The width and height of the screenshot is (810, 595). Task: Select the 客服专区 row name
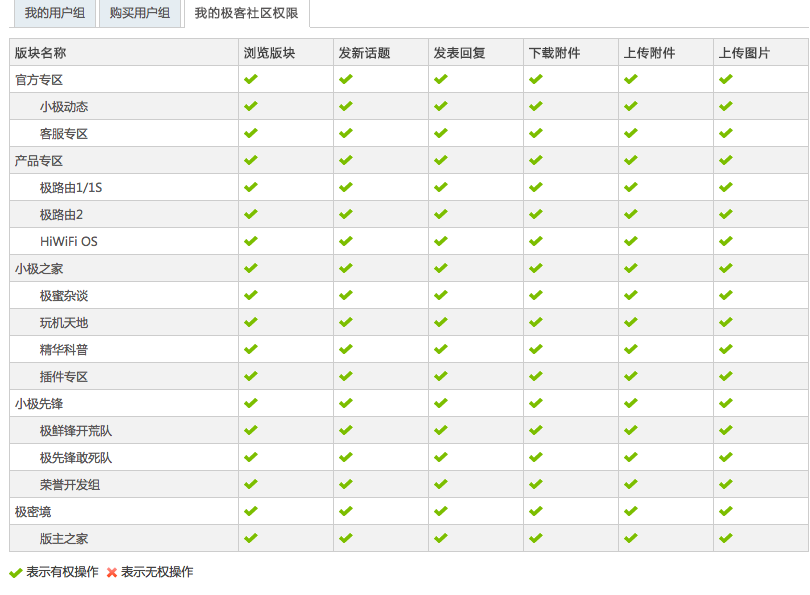64,134
